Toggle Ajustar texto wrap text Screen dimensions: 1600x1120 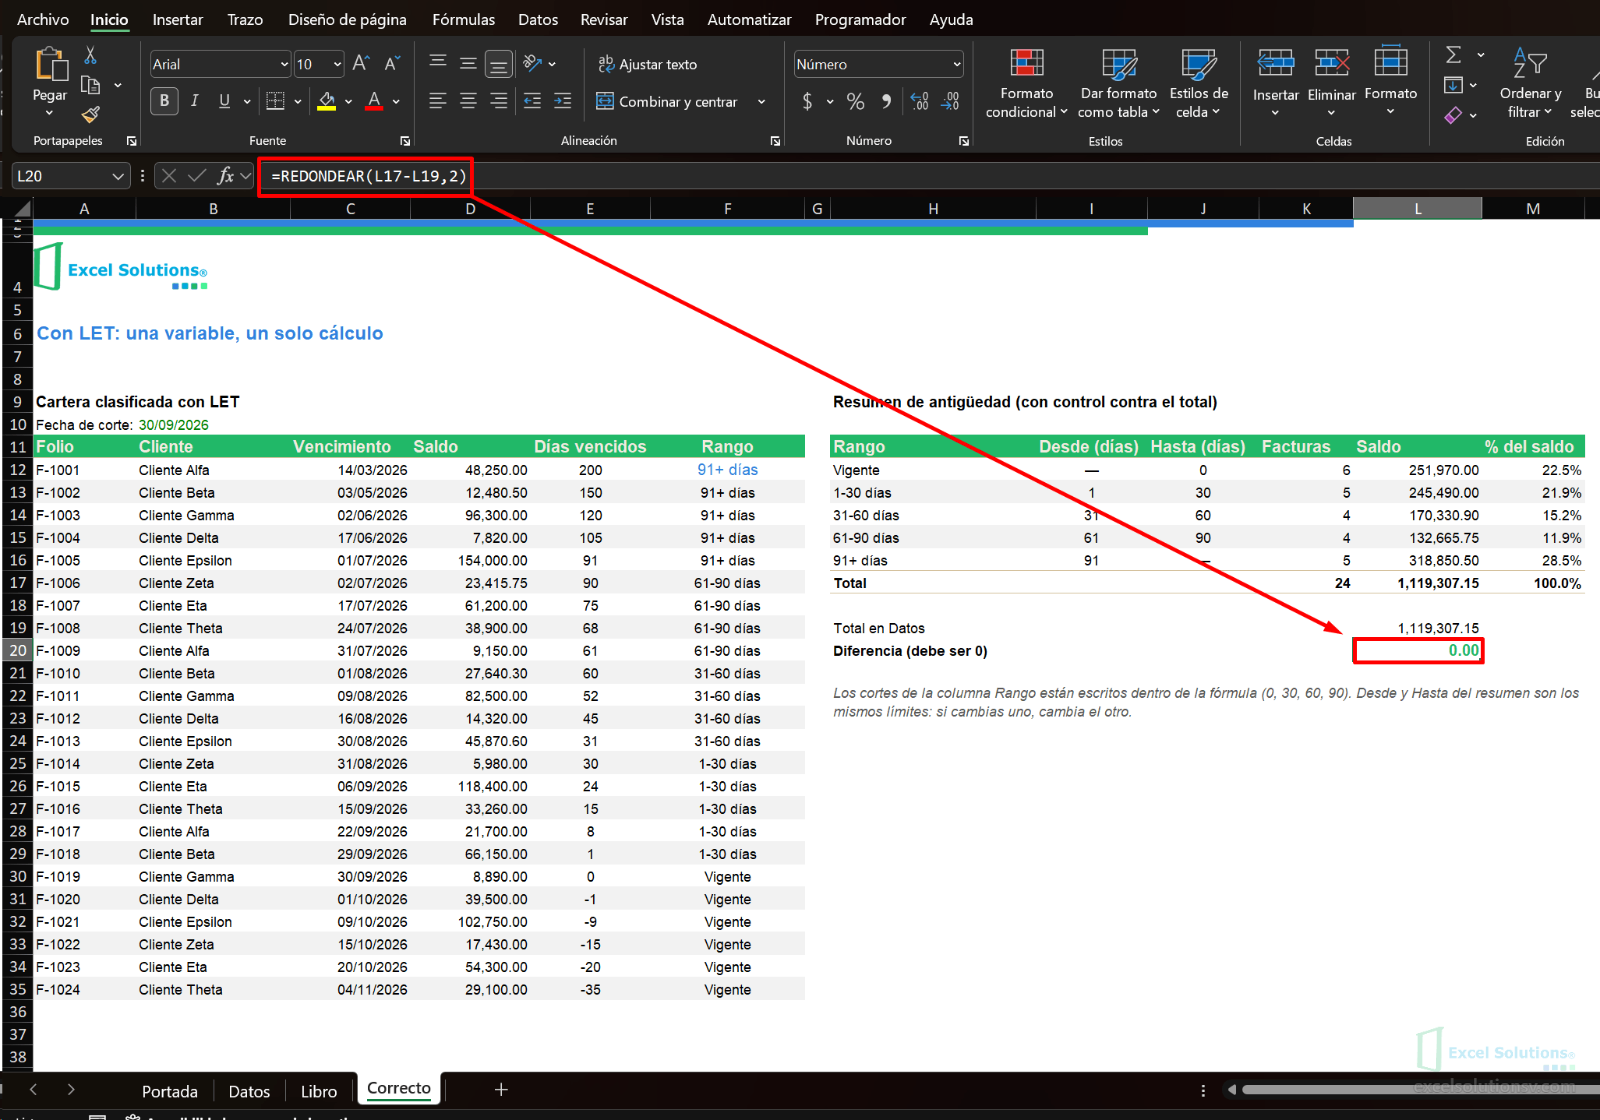[x=648, y=64]
